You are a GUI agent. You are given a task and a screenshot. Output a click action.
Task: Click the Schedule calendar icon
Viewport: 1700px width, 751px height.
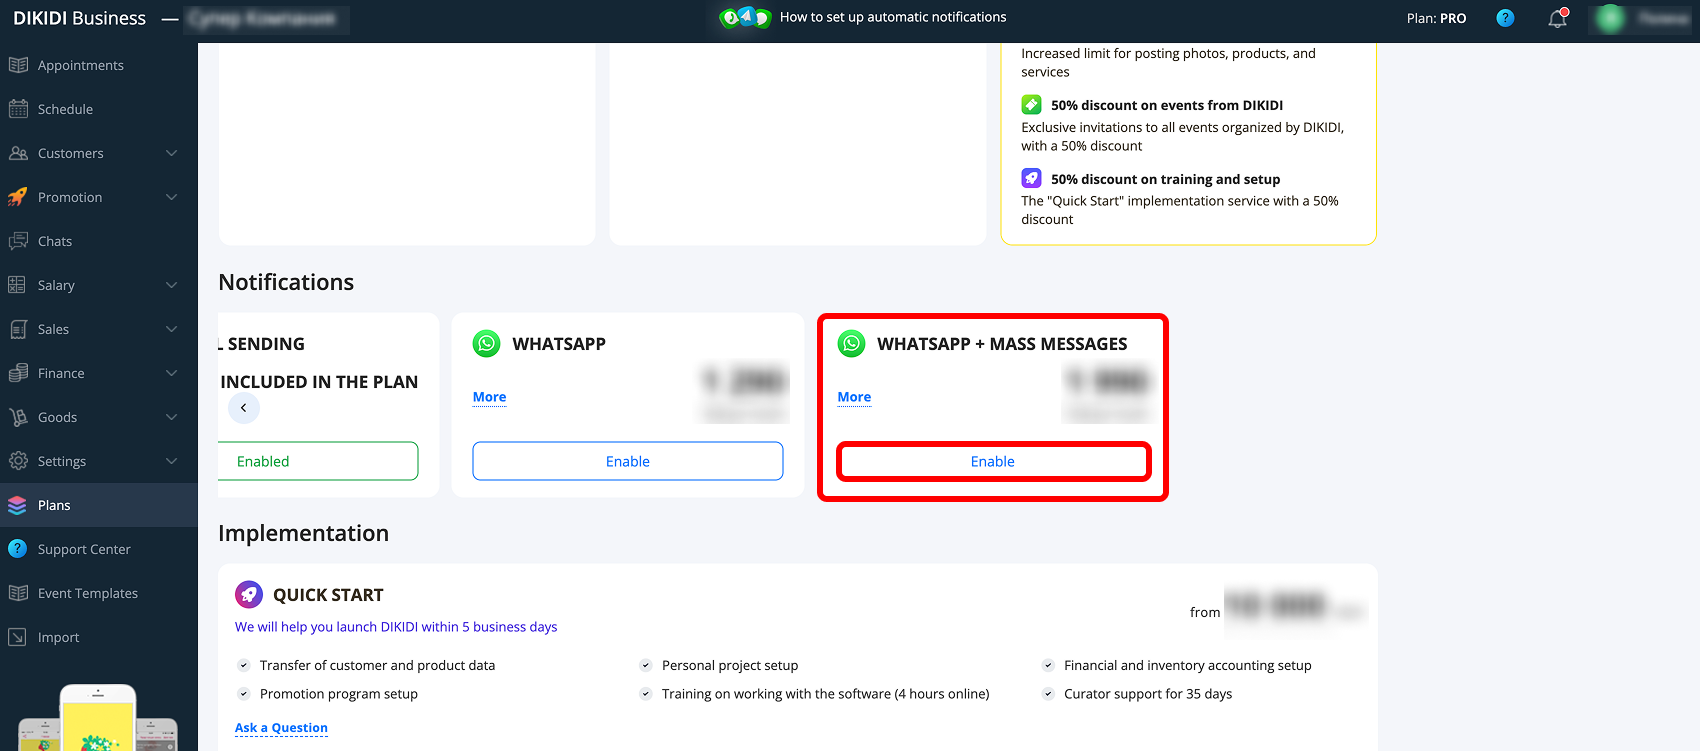pos(17,109)
